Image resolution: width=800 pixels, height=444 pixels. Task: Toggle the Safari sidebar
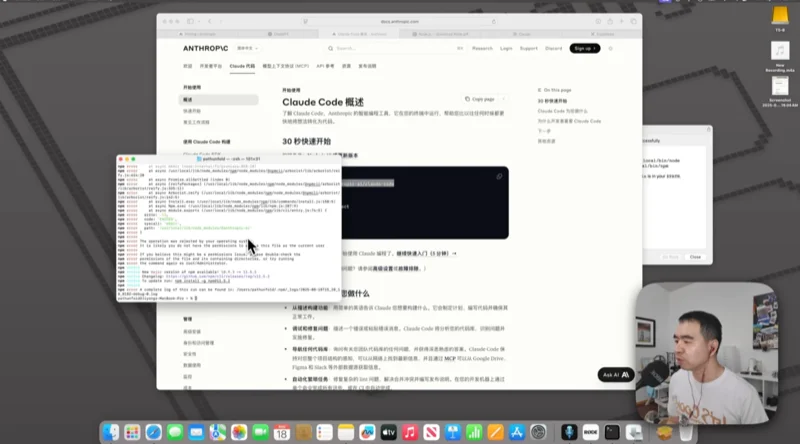190,21
